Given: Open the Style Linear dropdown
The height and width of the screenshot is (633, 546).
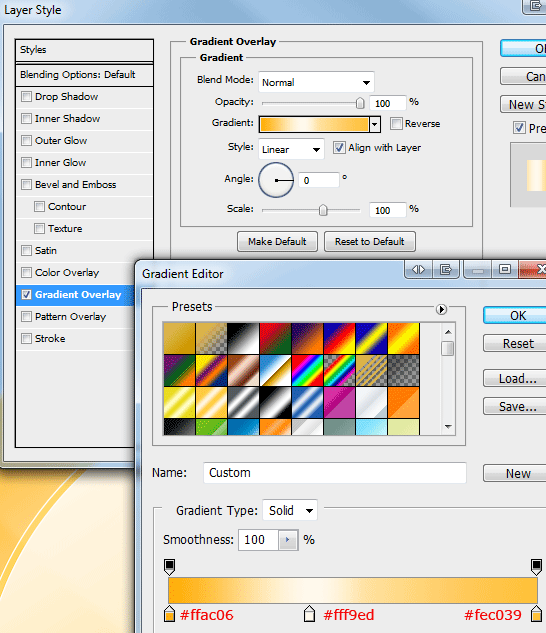Looking at the screenshot, I should pos(291,149).
